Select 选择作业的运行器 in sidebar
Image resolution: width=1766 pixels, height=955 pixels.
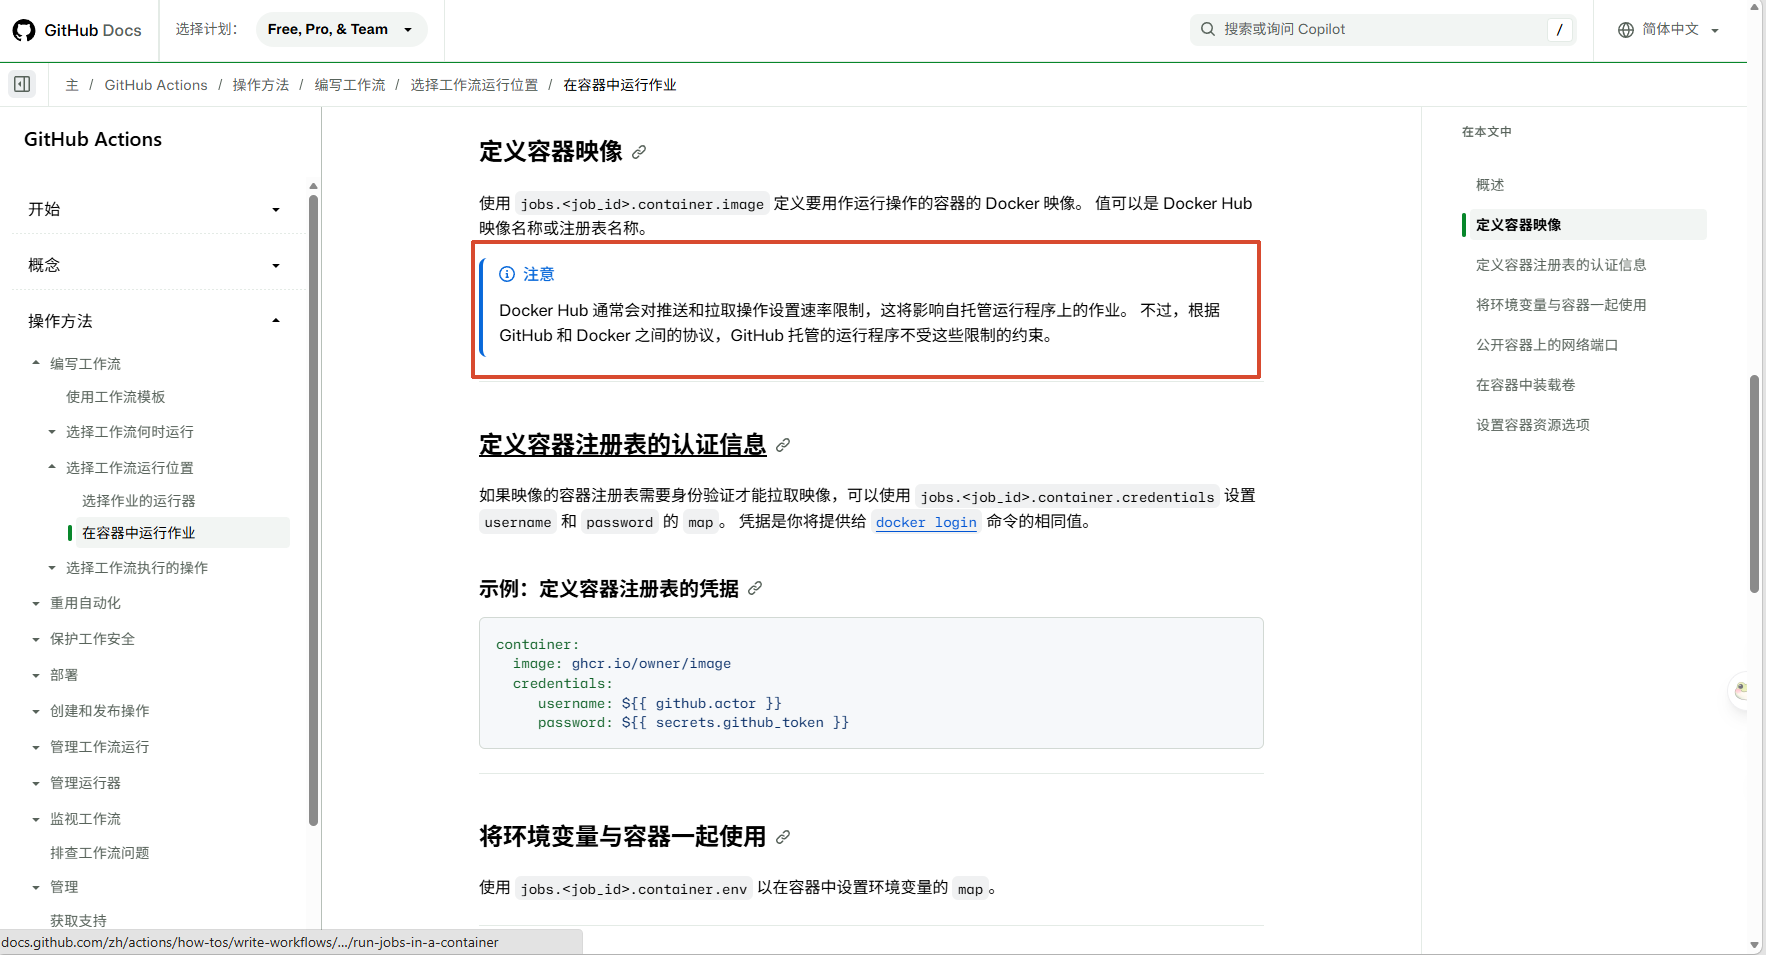[139, 501]
